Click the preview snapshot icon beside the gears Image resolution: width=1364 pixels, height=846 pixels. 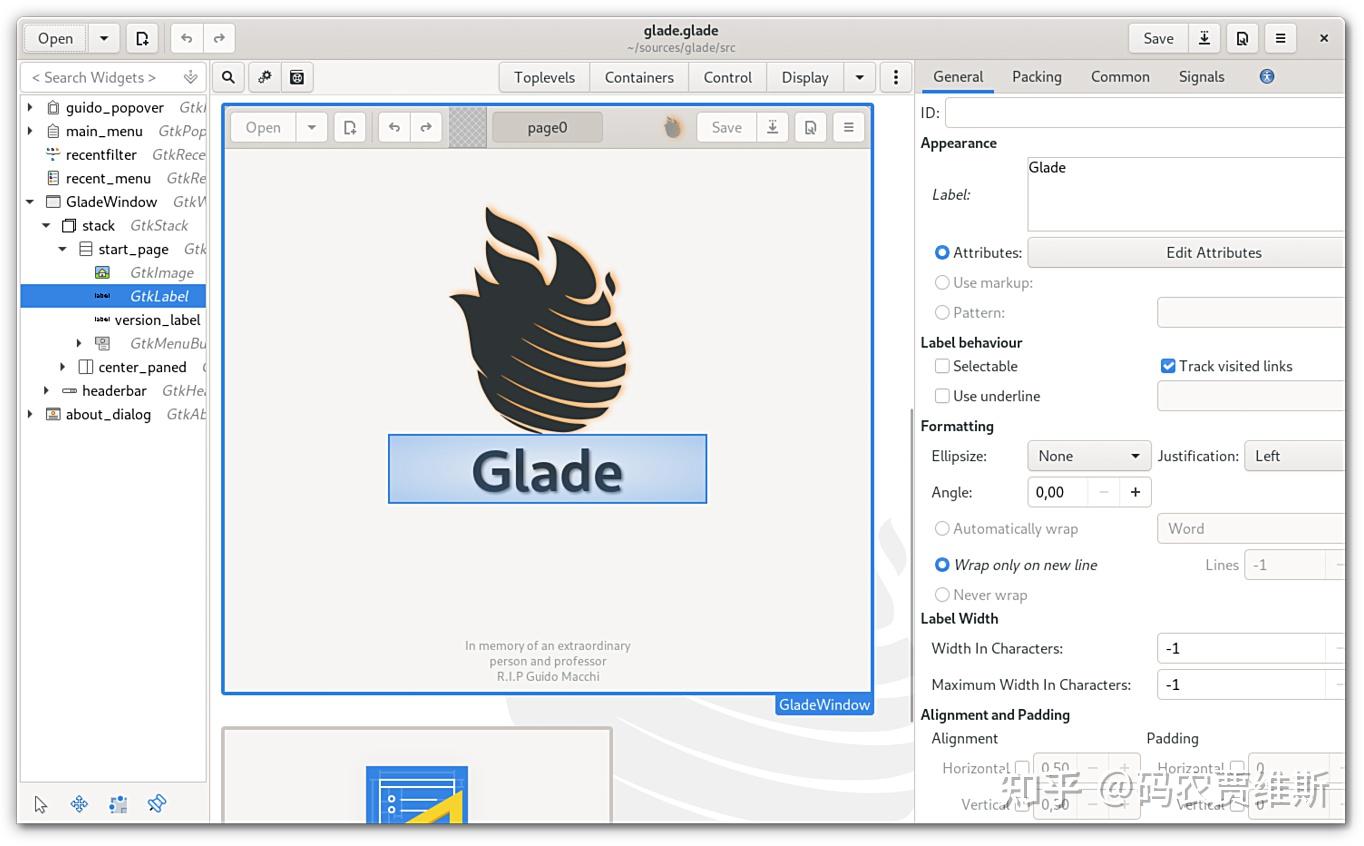pyautogui.click(x=297, y=77)
